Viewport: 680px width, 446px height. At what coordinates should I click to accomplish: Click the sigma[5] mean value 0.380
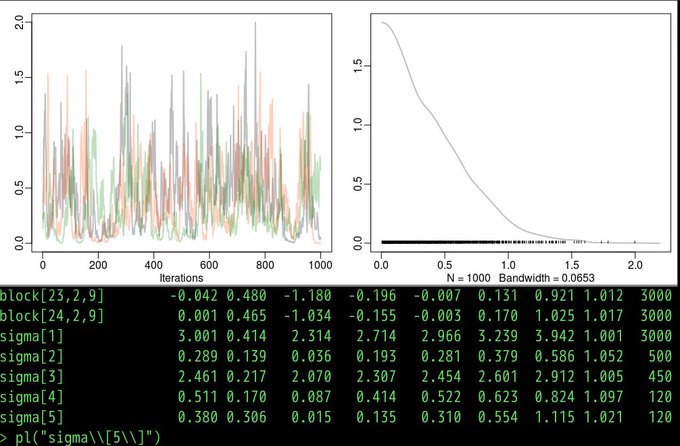198,417
